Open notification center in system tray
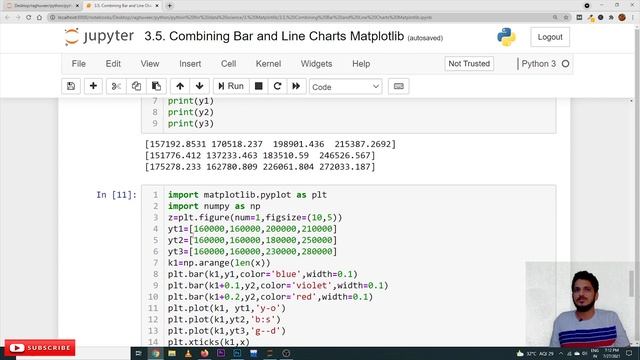Viewport: 640px width, 360px height. click(629, 353)
